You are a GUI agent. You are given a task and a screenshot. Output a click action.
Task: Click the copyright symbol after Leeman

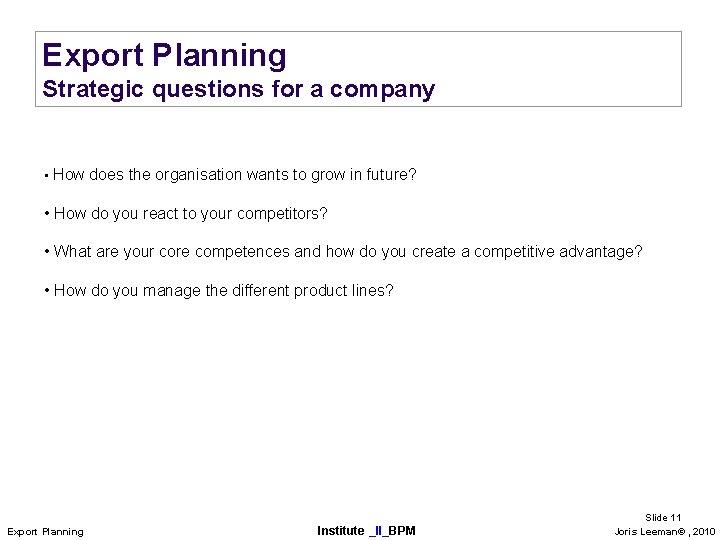[681, 532]
